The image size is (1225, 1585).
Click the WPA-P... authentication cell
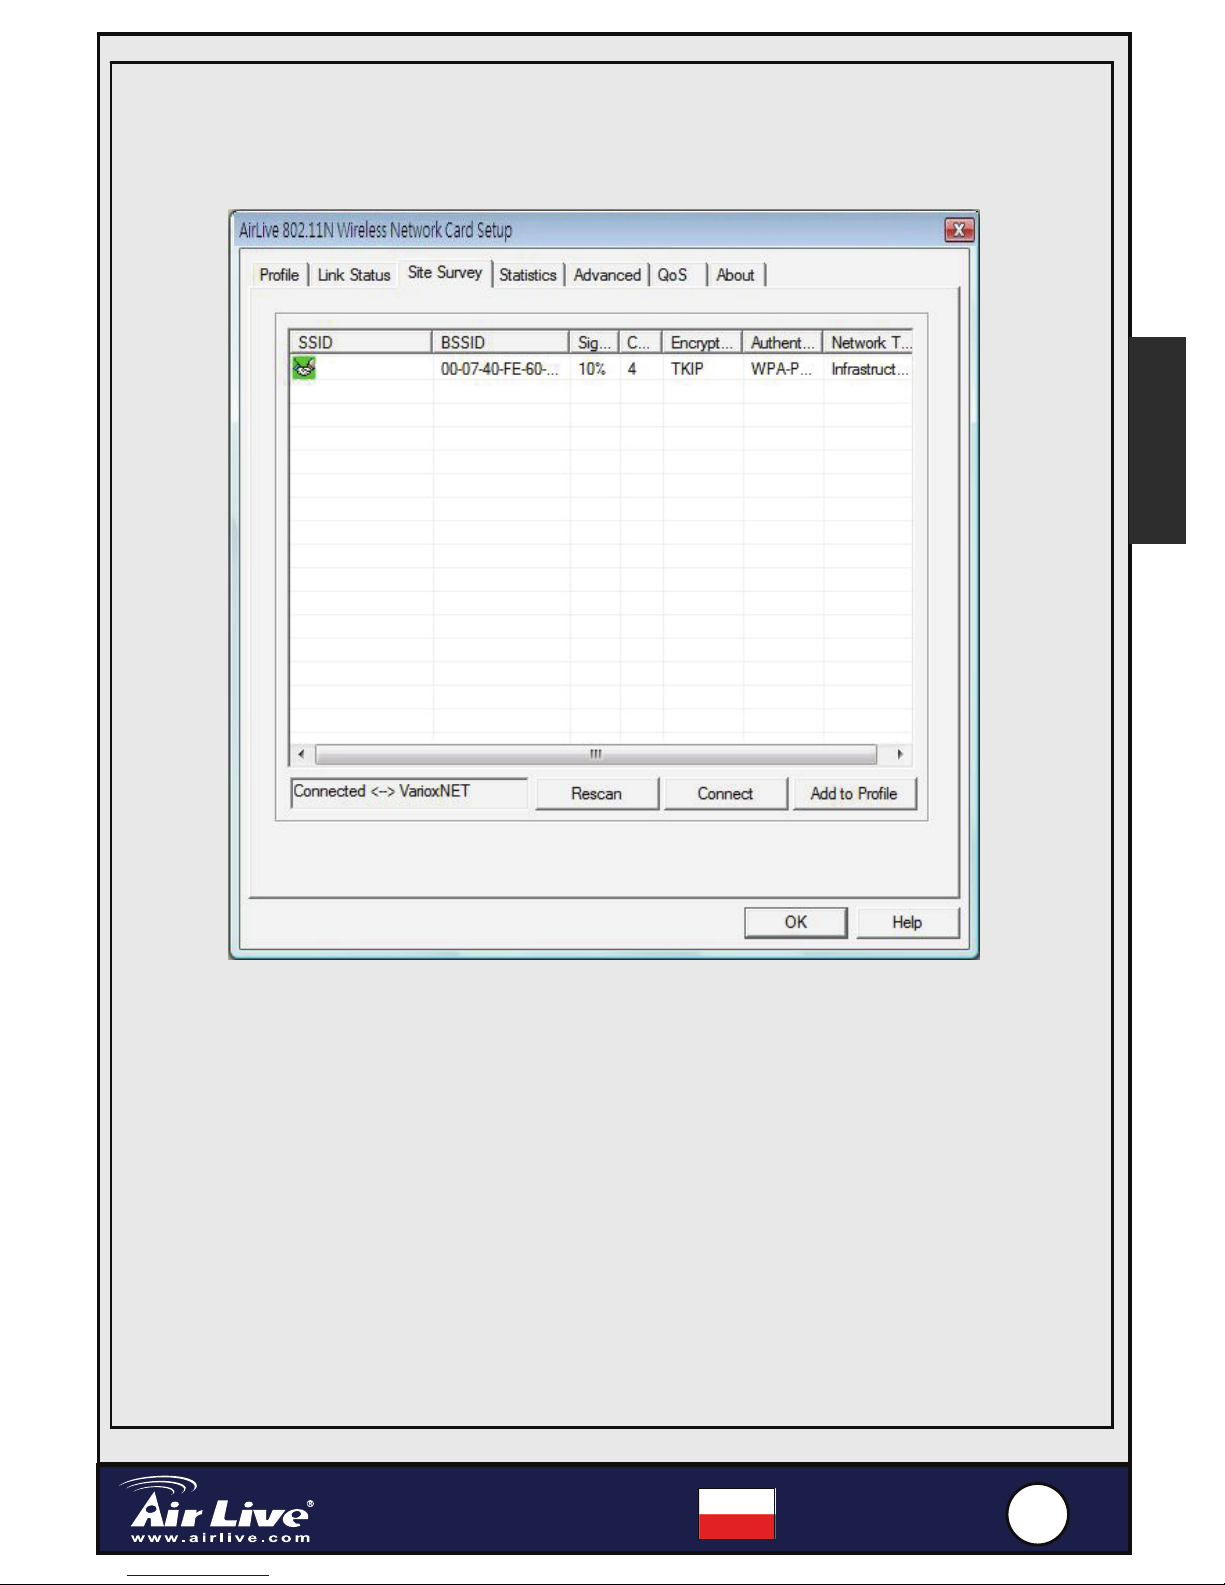pyautogui.click(x=781, y=369)
